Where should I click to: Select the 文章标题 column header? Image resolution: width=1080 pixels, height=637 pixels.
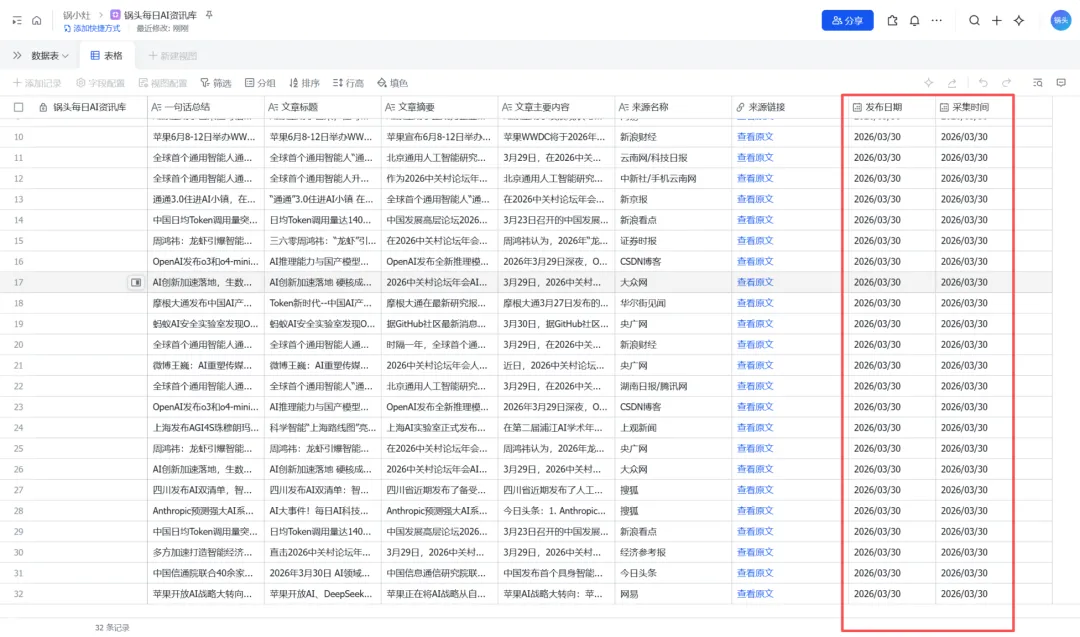click(323, 107)
